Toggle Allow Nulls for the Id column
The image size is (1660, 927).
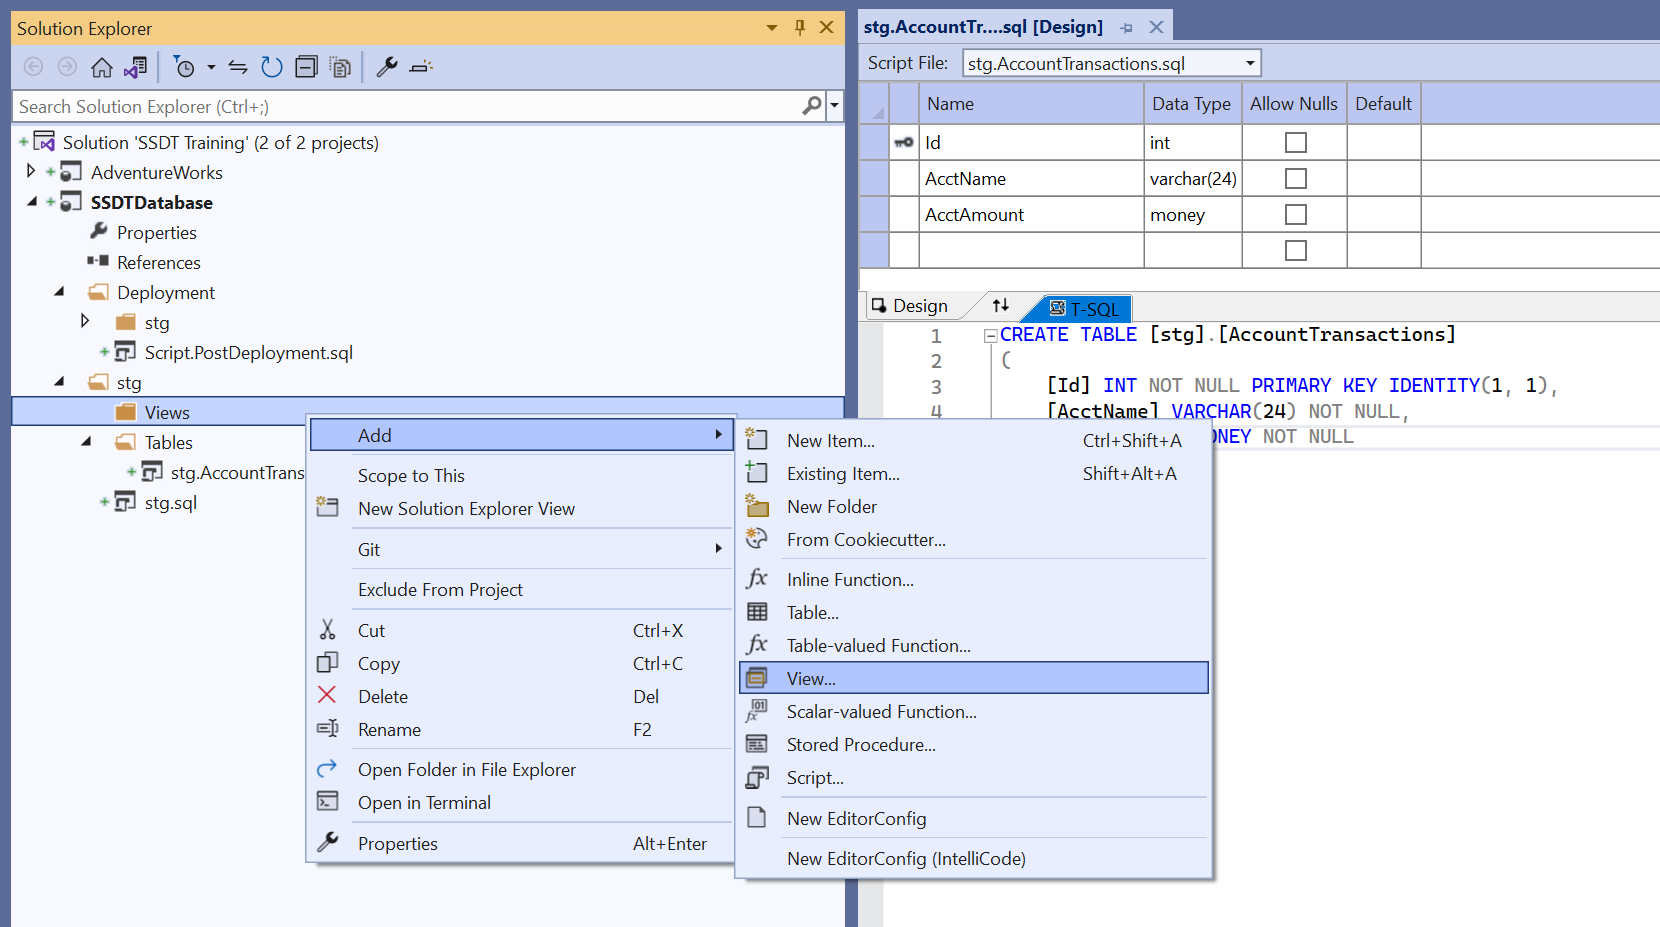coord(1295,143)
